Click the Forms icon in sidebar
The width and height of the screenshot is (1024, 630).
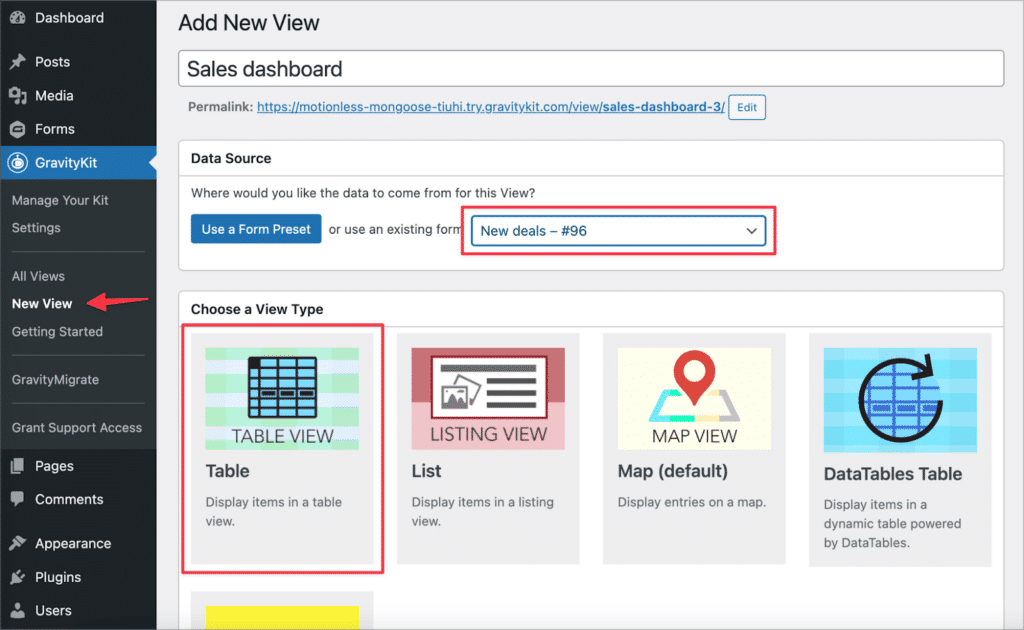(18, 129)
